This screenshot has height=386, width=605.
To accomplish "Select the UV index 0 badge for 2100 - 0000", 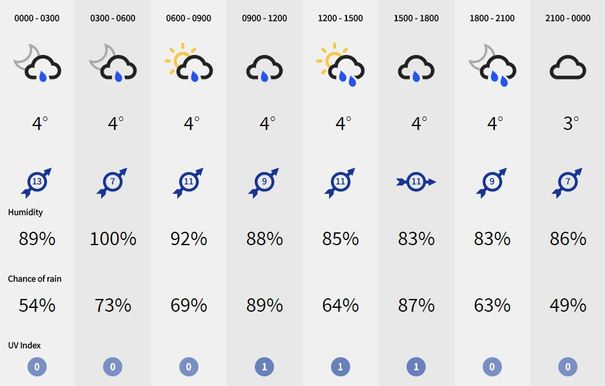I will pos(568,367).
